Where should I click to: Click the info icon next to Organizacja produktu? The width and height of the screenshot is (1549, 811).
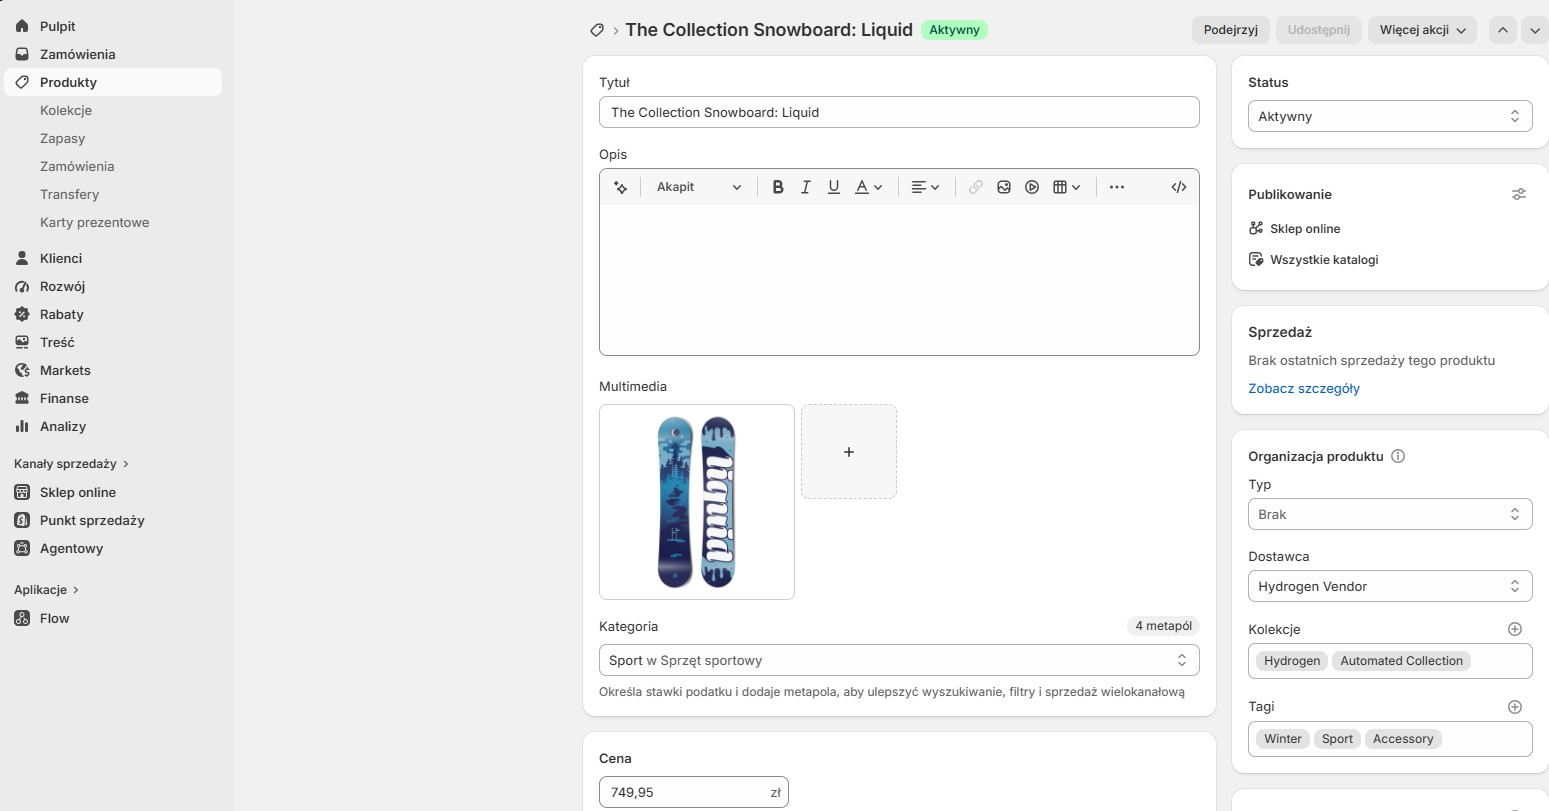1398,456
